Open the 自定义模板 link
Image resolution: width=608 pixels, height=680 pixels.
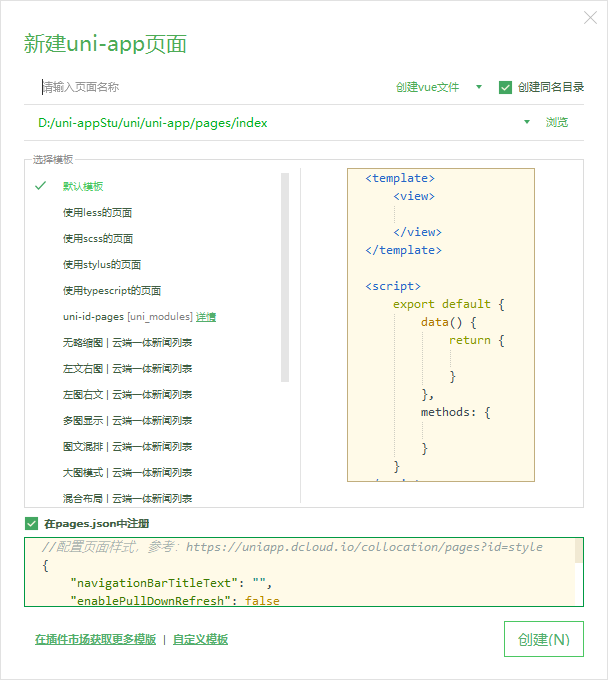[x=200, y=640]
